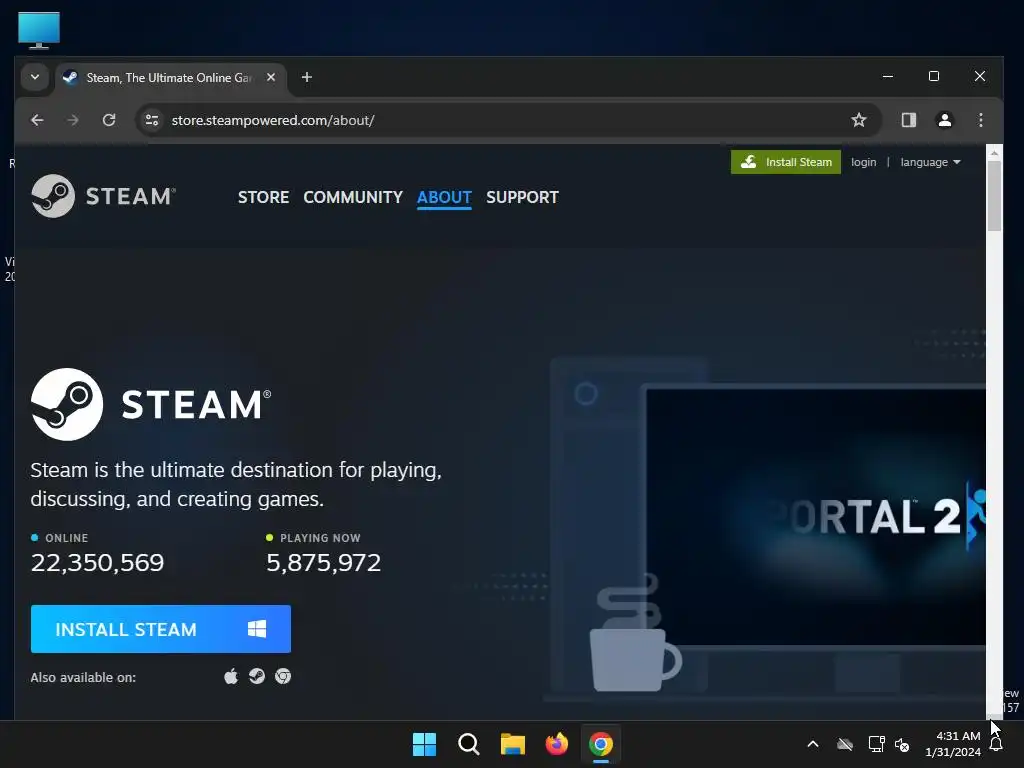The width and height of the screenshot is (1024, 768).
Task: Reload the current page
Action: pos(109,120)
